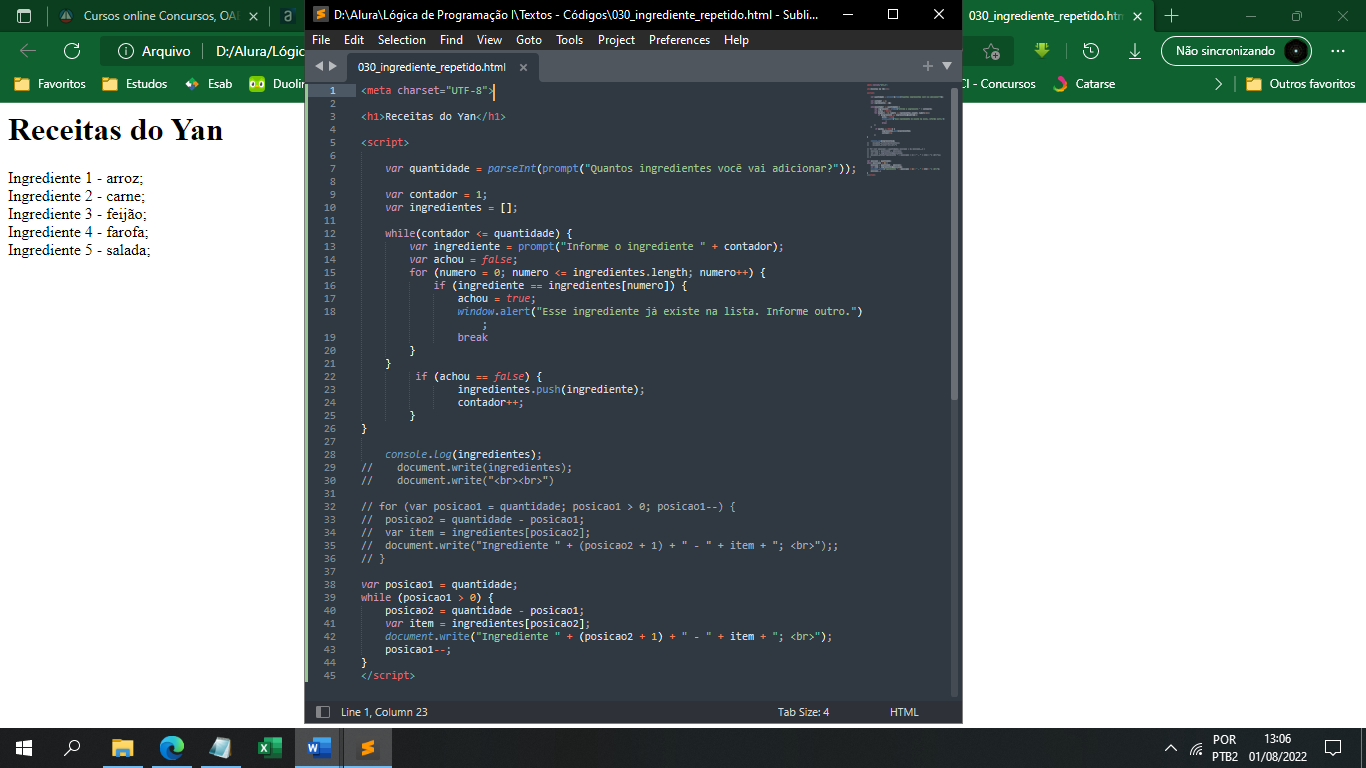Click the console.log(ingredientes) code line
1366x768 pixels.
(463, 454)
